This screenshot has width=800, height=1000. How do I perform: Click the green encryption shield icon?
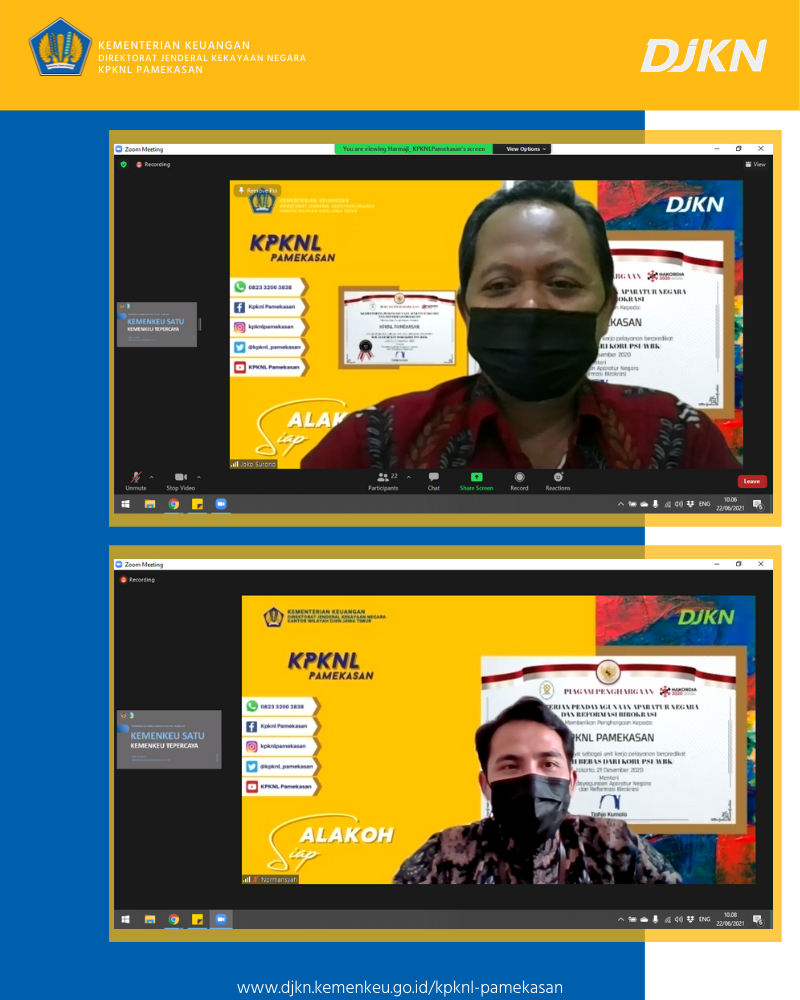[124, 164]
